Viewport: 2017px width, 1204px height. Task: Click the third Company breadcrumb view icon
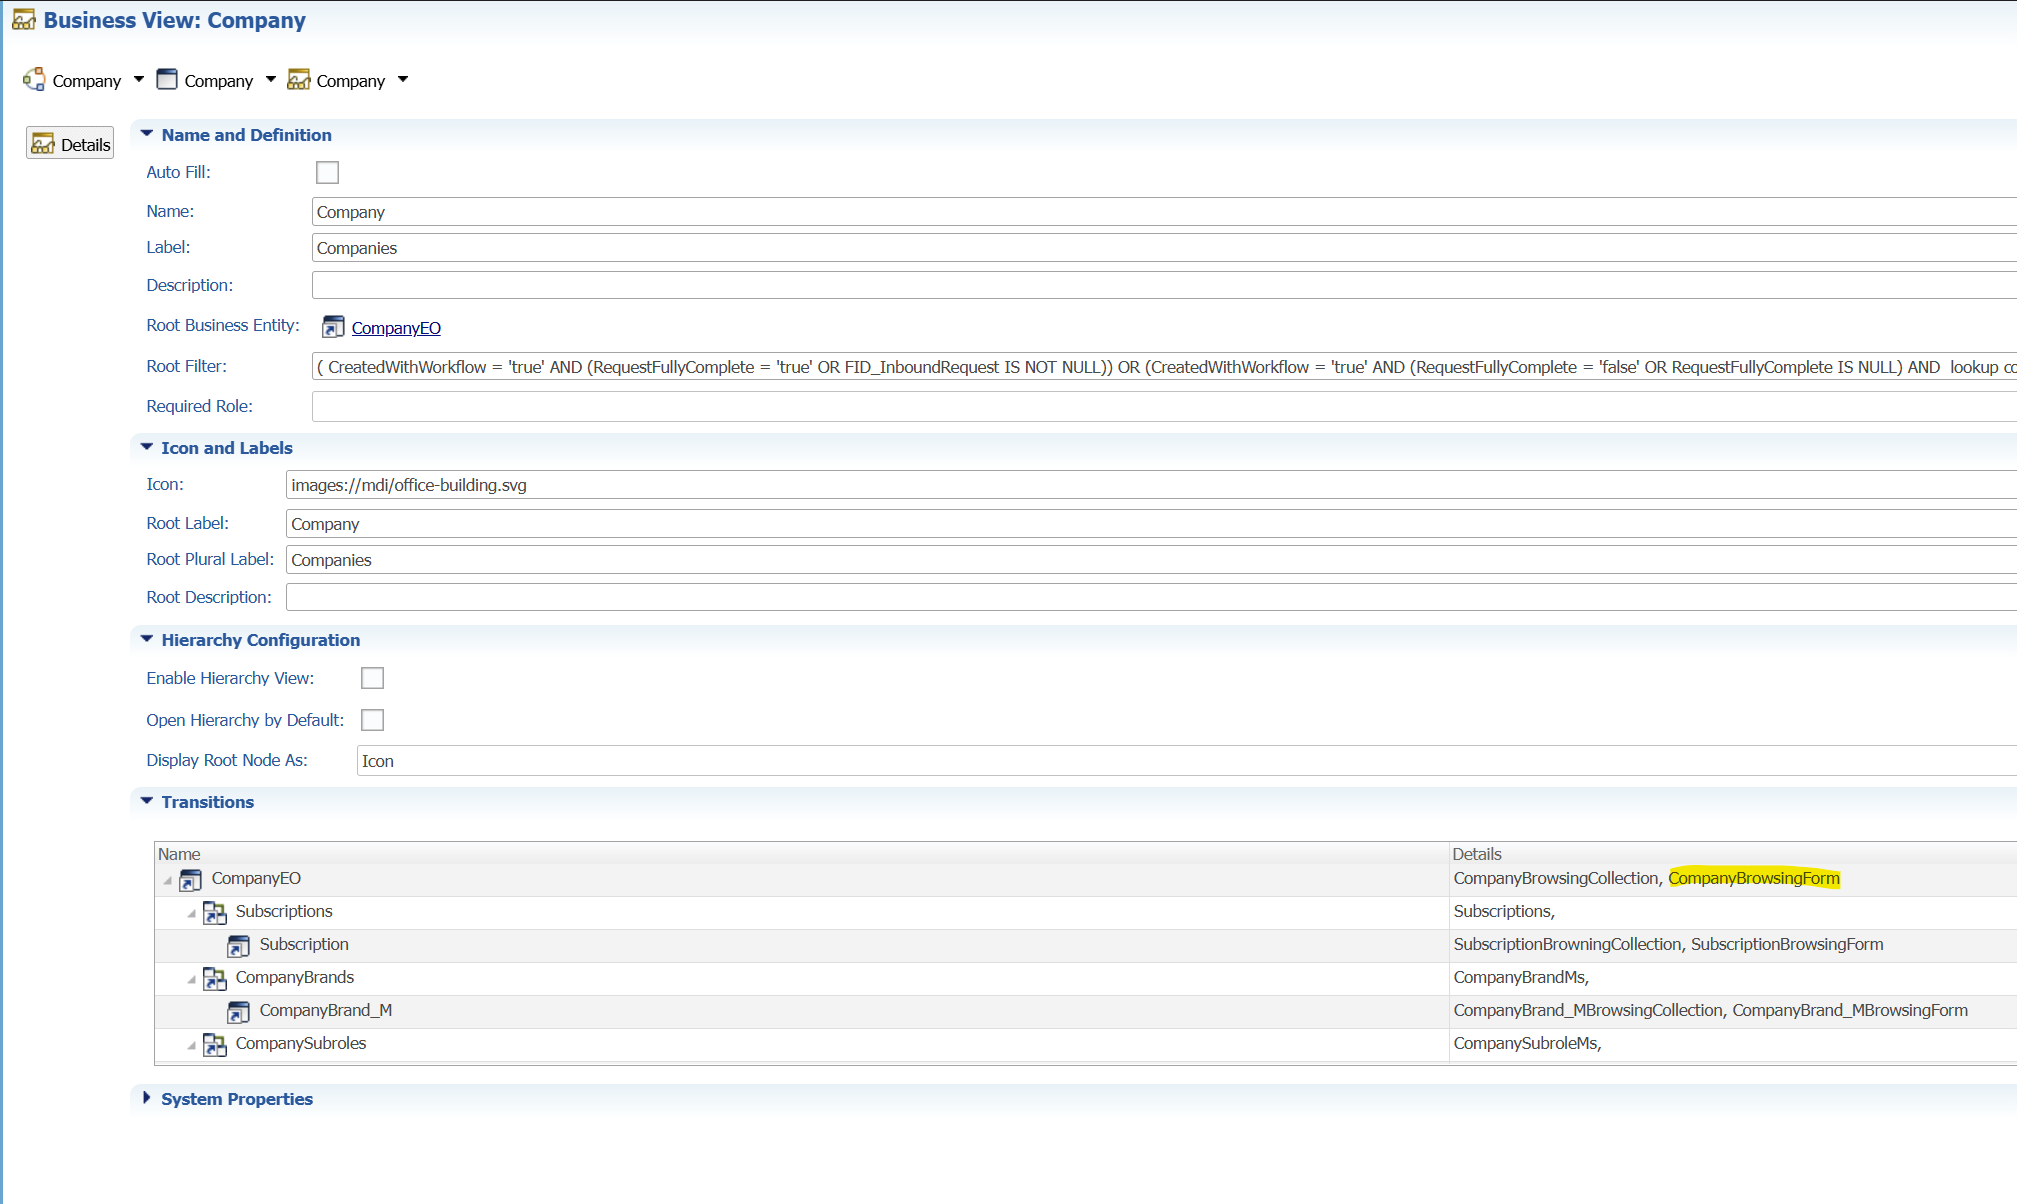pyautogui.click(x=298, y=80)
